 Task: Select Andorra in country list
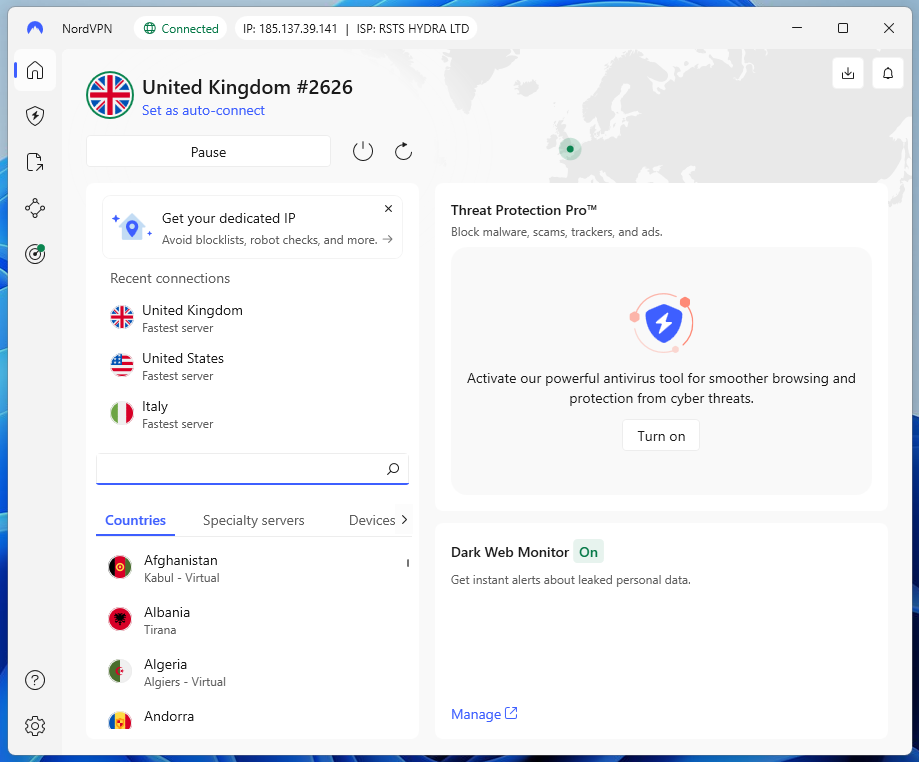click(252, 718)
